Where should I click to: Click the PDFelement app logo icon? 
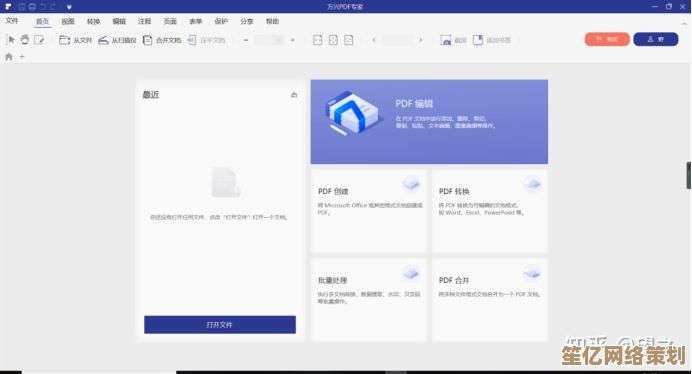coord(8,7)
